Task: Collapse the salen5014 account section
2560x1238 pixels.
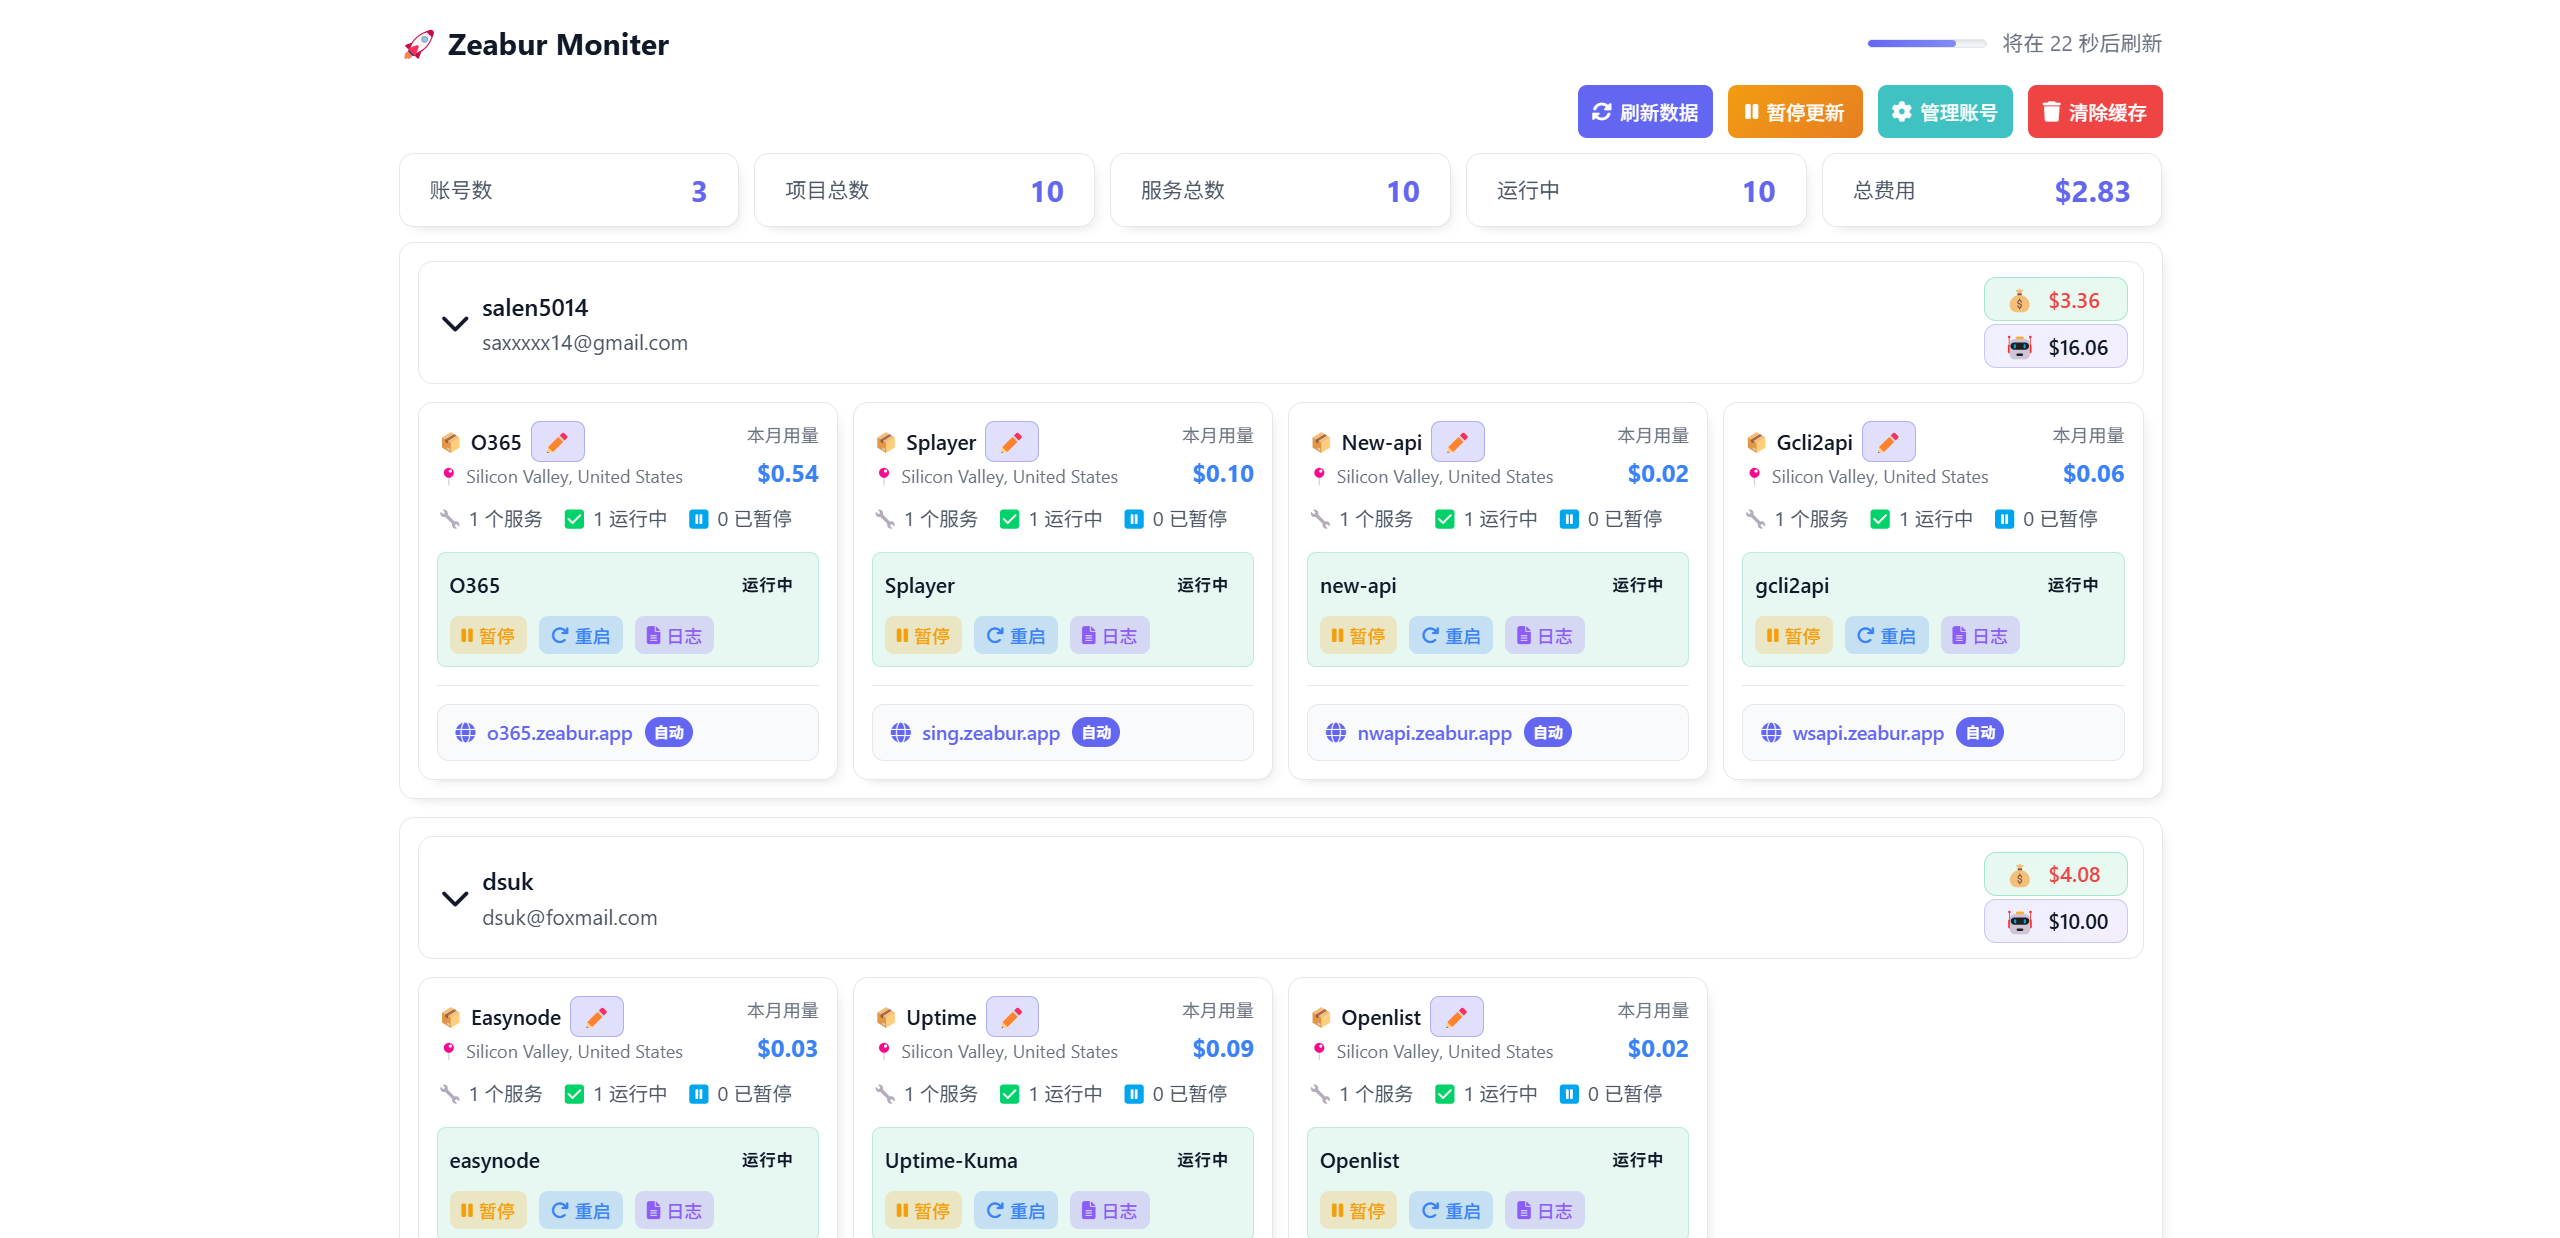Action: [x=455, y=324]
